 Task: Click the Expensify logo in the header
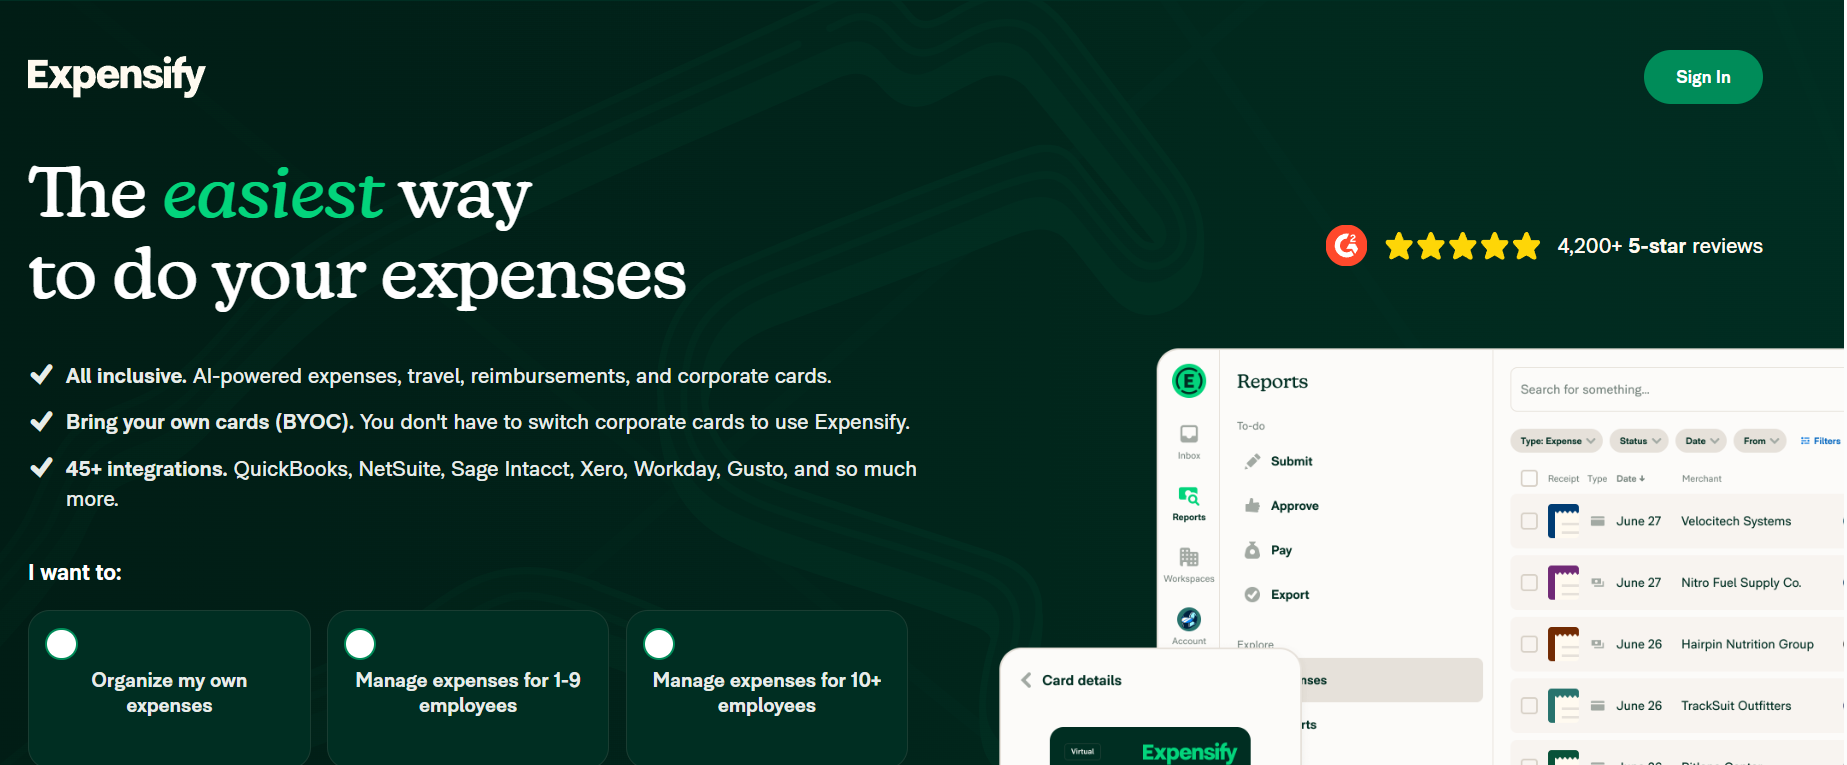(116, 76)
